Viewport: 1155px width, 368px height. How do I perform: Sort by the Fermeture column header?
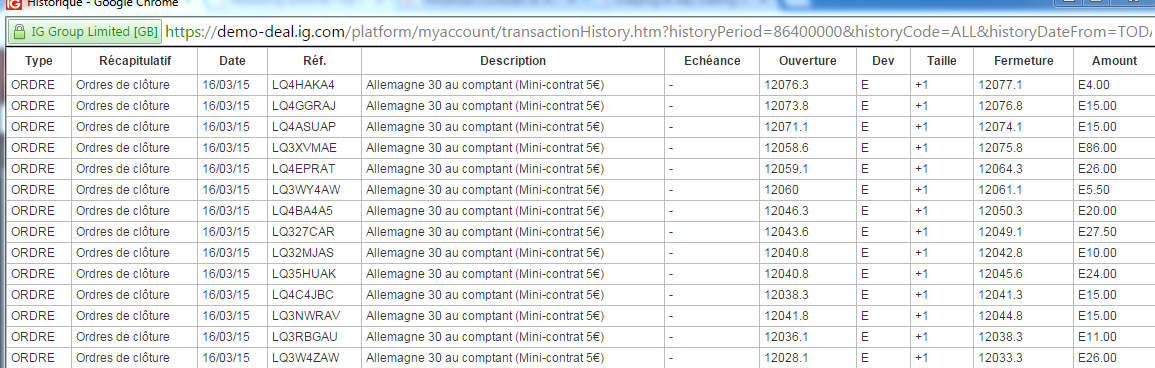[1023, 61]
